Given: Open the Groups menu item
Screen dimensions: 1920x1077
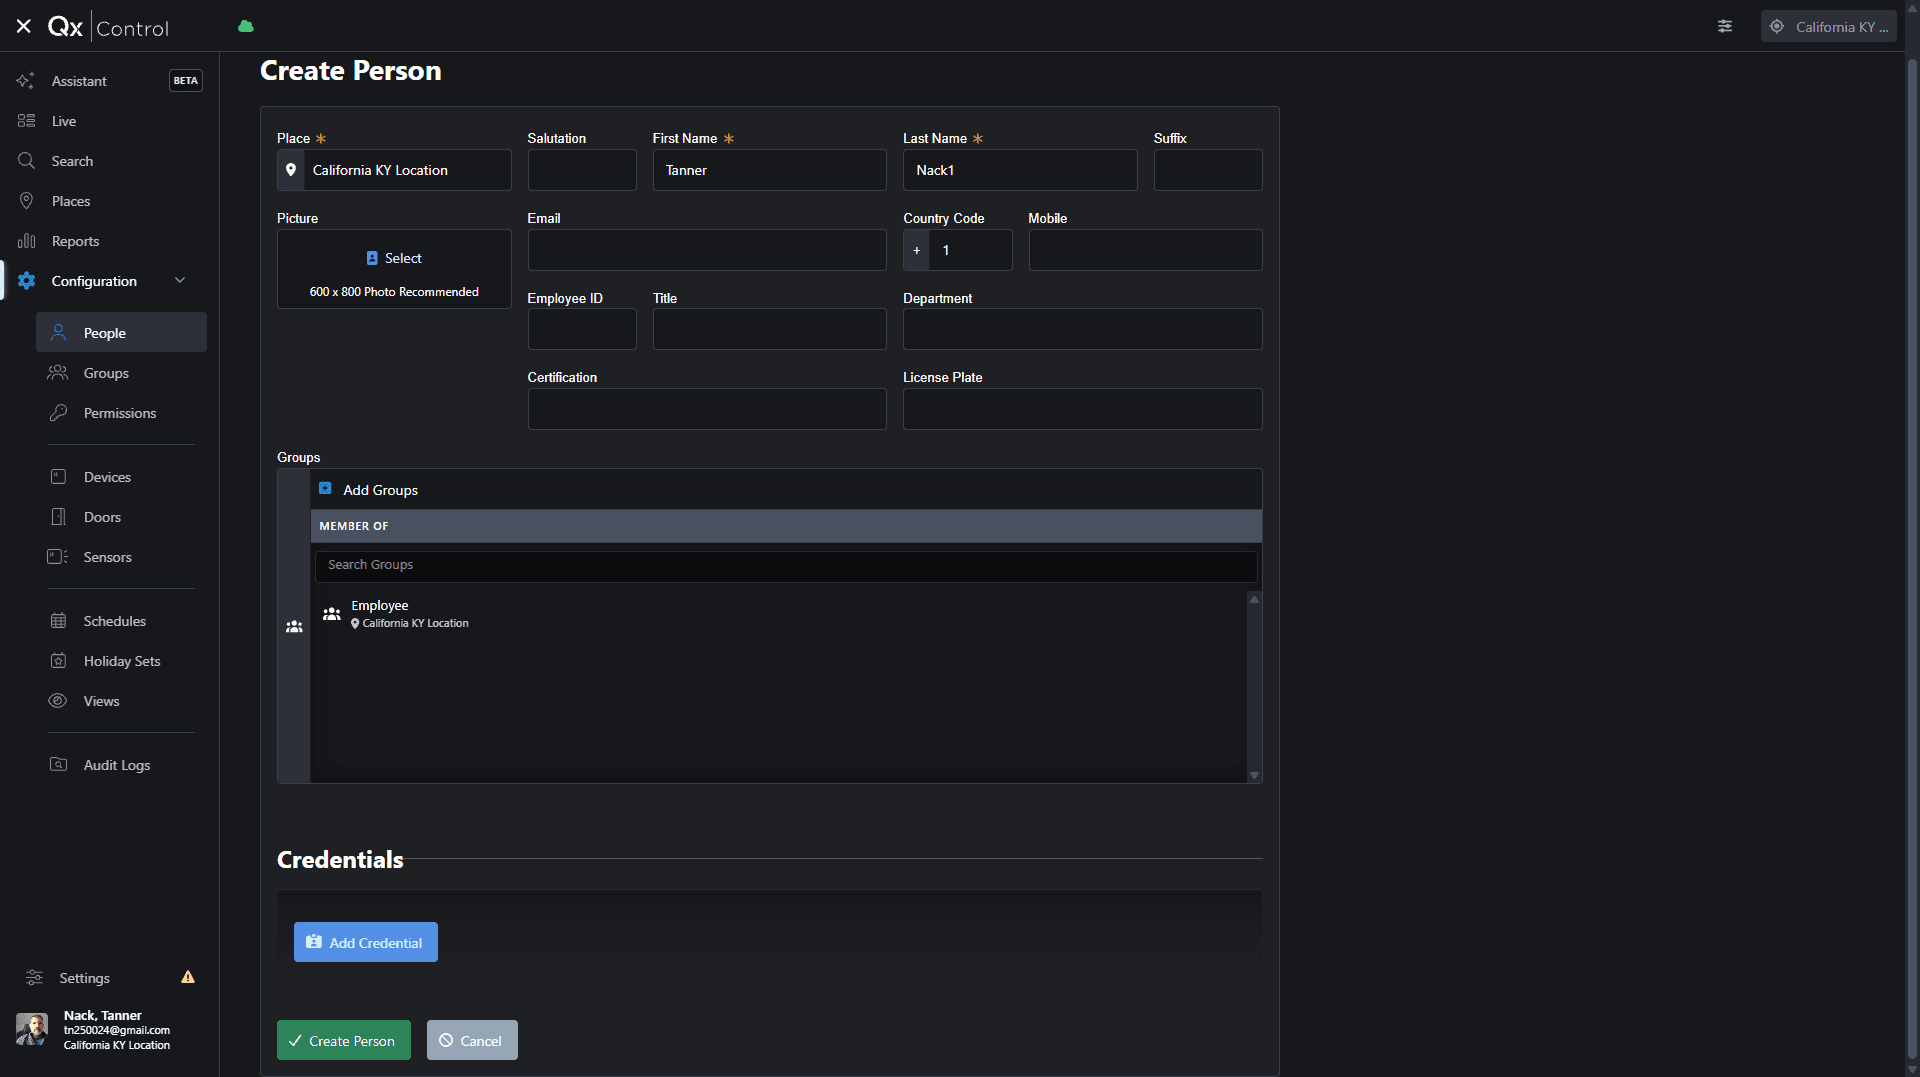Looking at the screenshot, I should [x=121, y=373].
